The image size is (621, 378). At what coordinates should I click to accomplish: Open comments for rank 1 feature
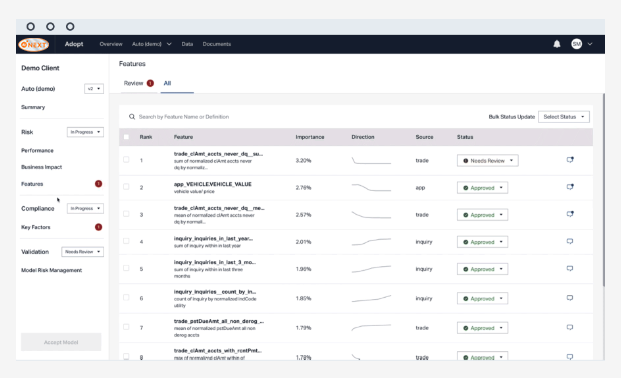click(570, 160)
